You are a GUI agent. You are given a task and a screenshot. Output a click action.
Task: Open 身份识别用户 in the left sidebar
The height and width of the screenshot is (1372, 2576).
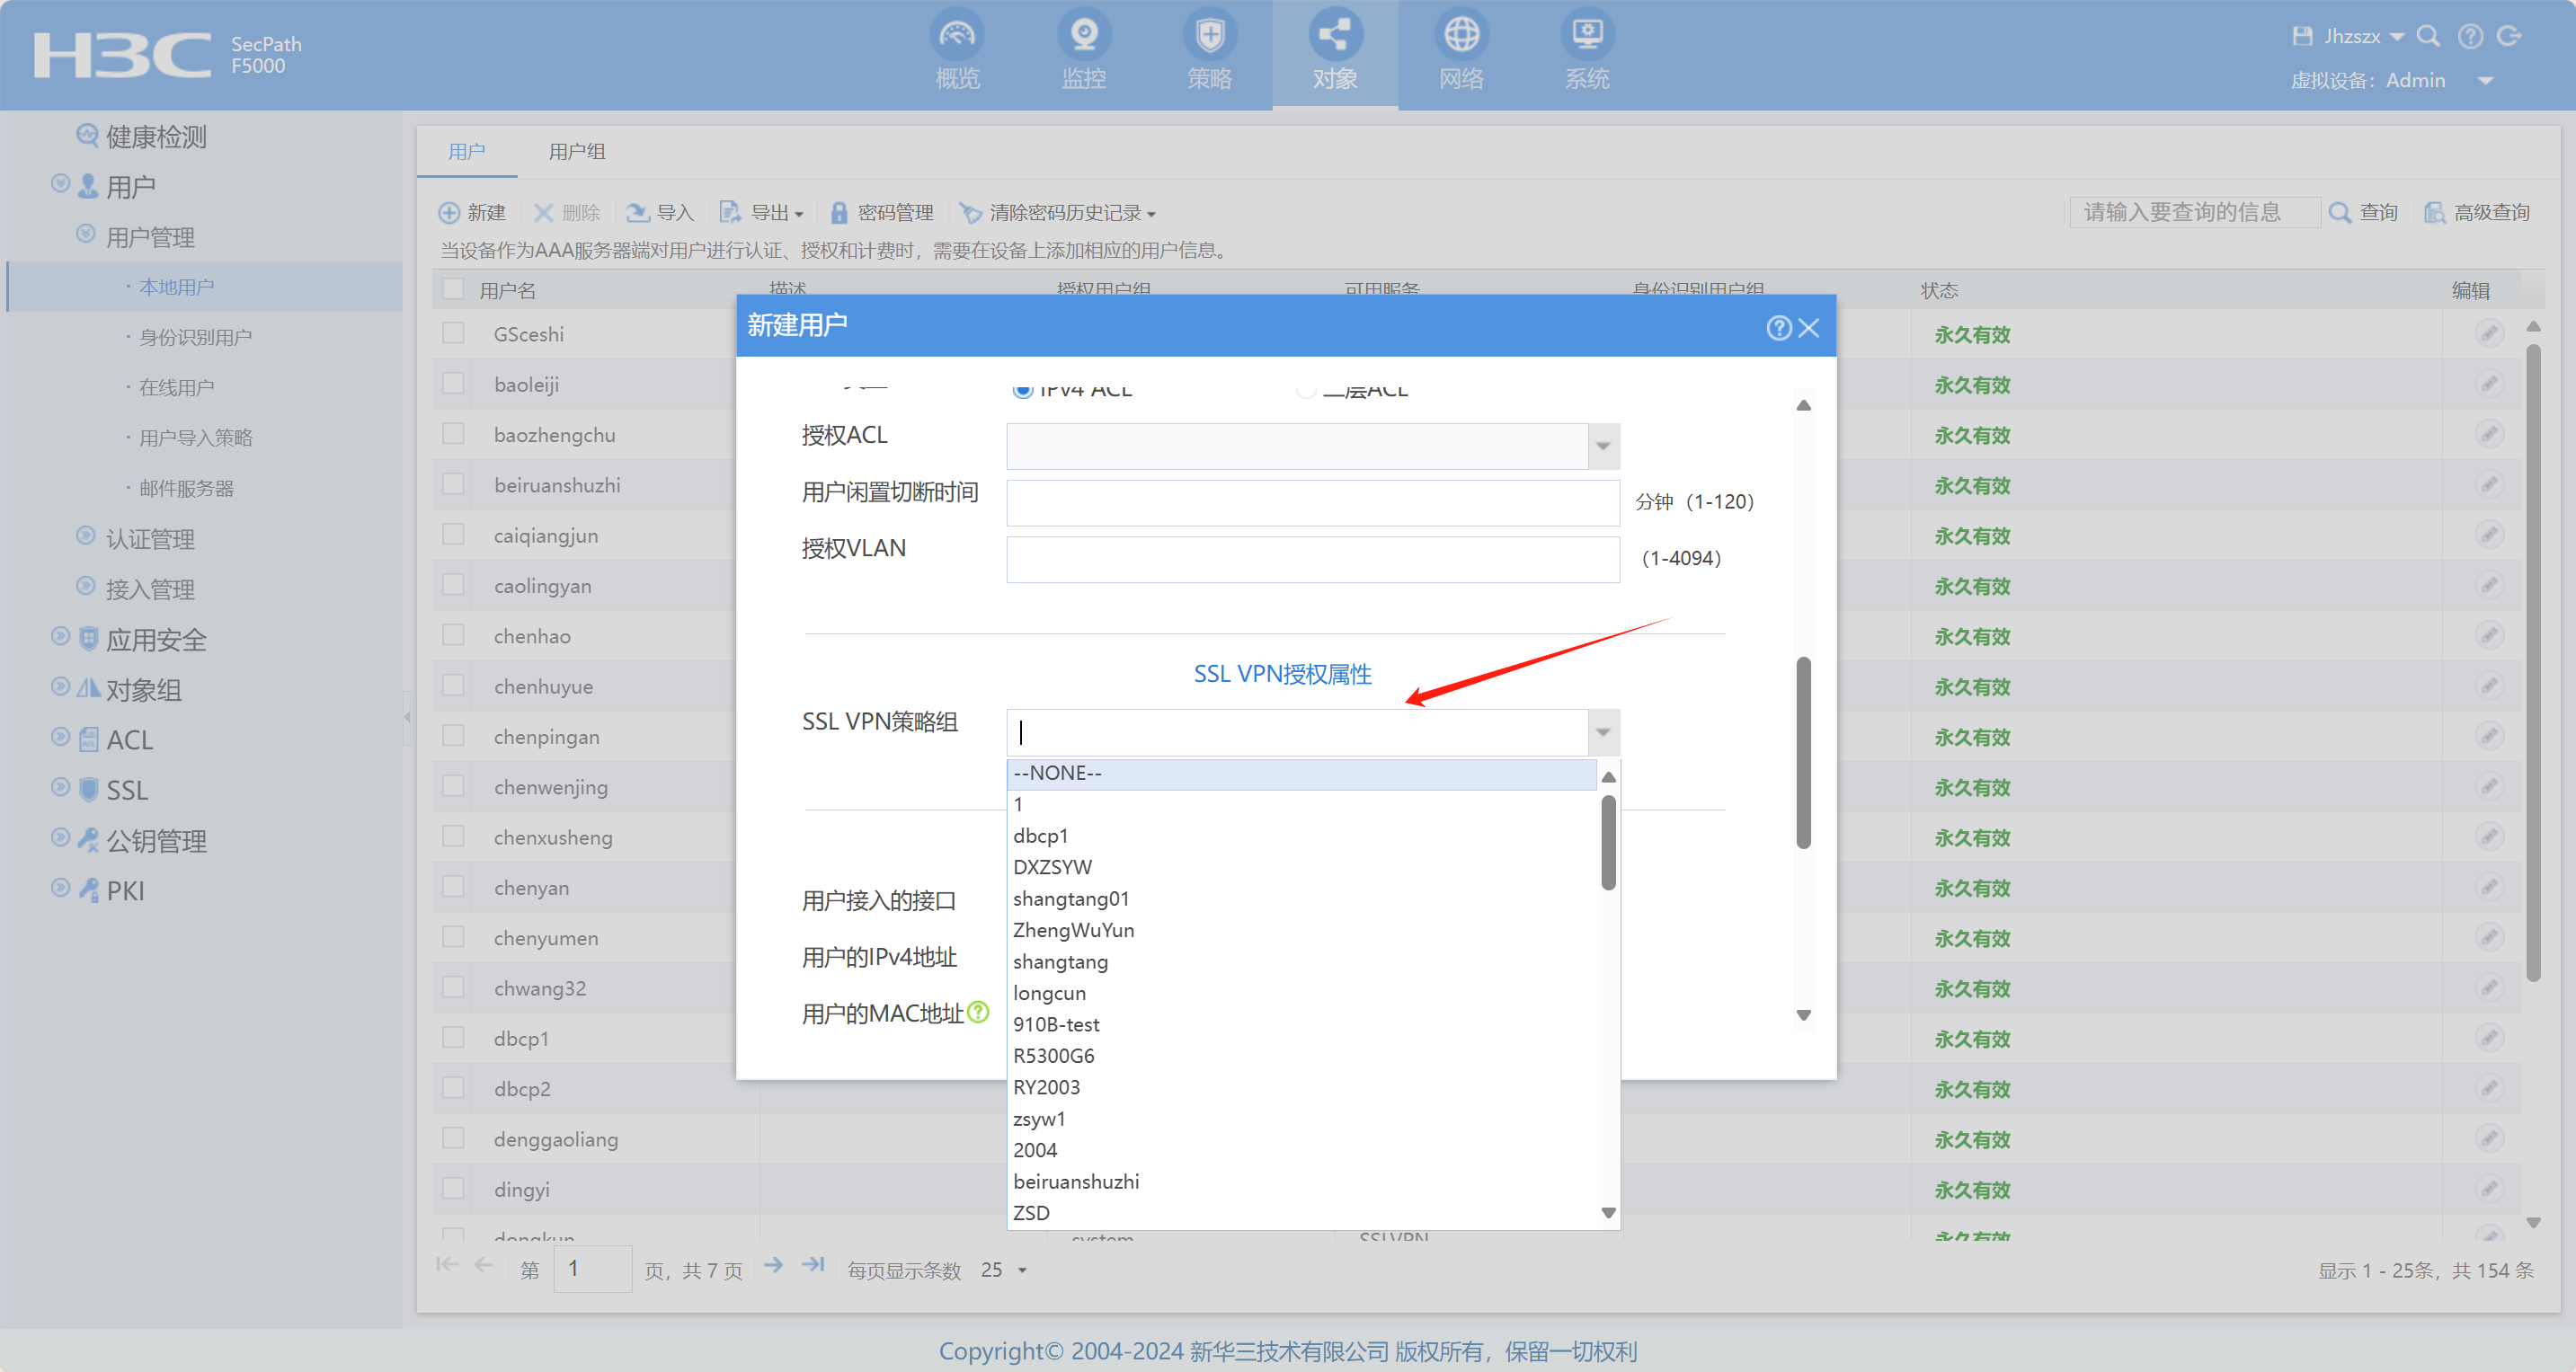pos(195,337)
